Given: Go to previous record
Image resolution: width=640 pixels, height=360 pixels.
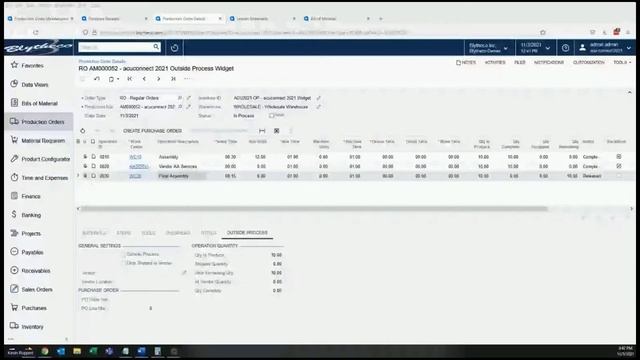Looking at the screenshot, I should click(144, 79).
